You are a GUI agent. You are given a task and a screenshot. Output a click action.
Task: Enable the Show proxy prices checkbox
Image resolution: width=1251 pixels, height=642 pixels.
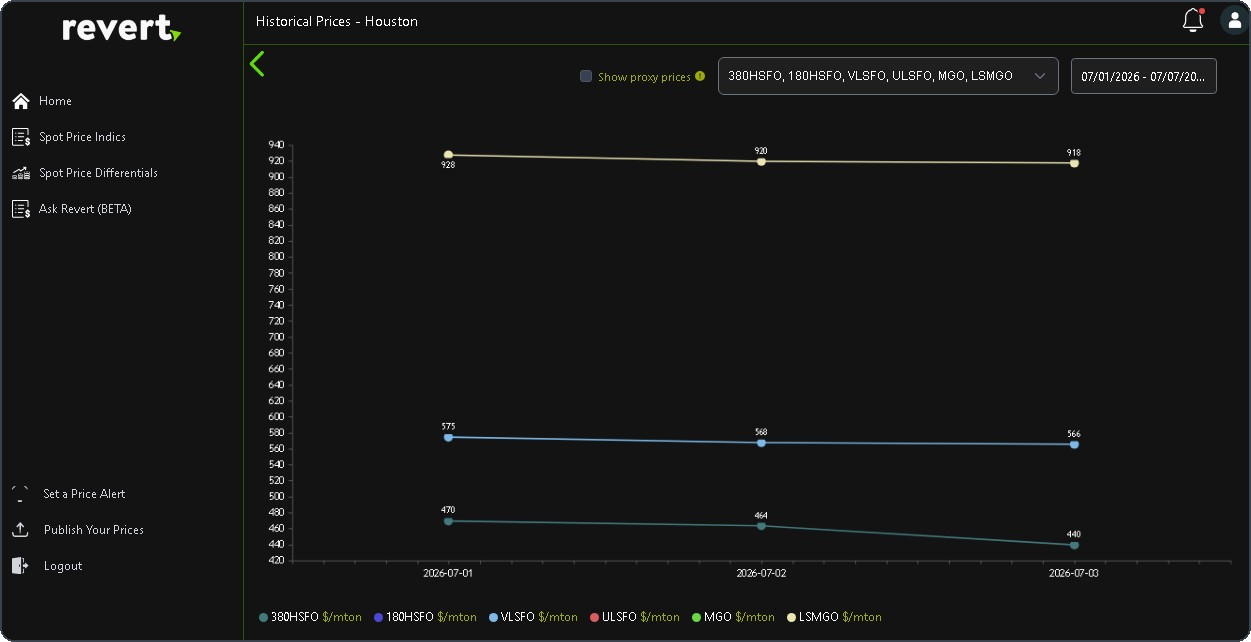click(586, 76)
